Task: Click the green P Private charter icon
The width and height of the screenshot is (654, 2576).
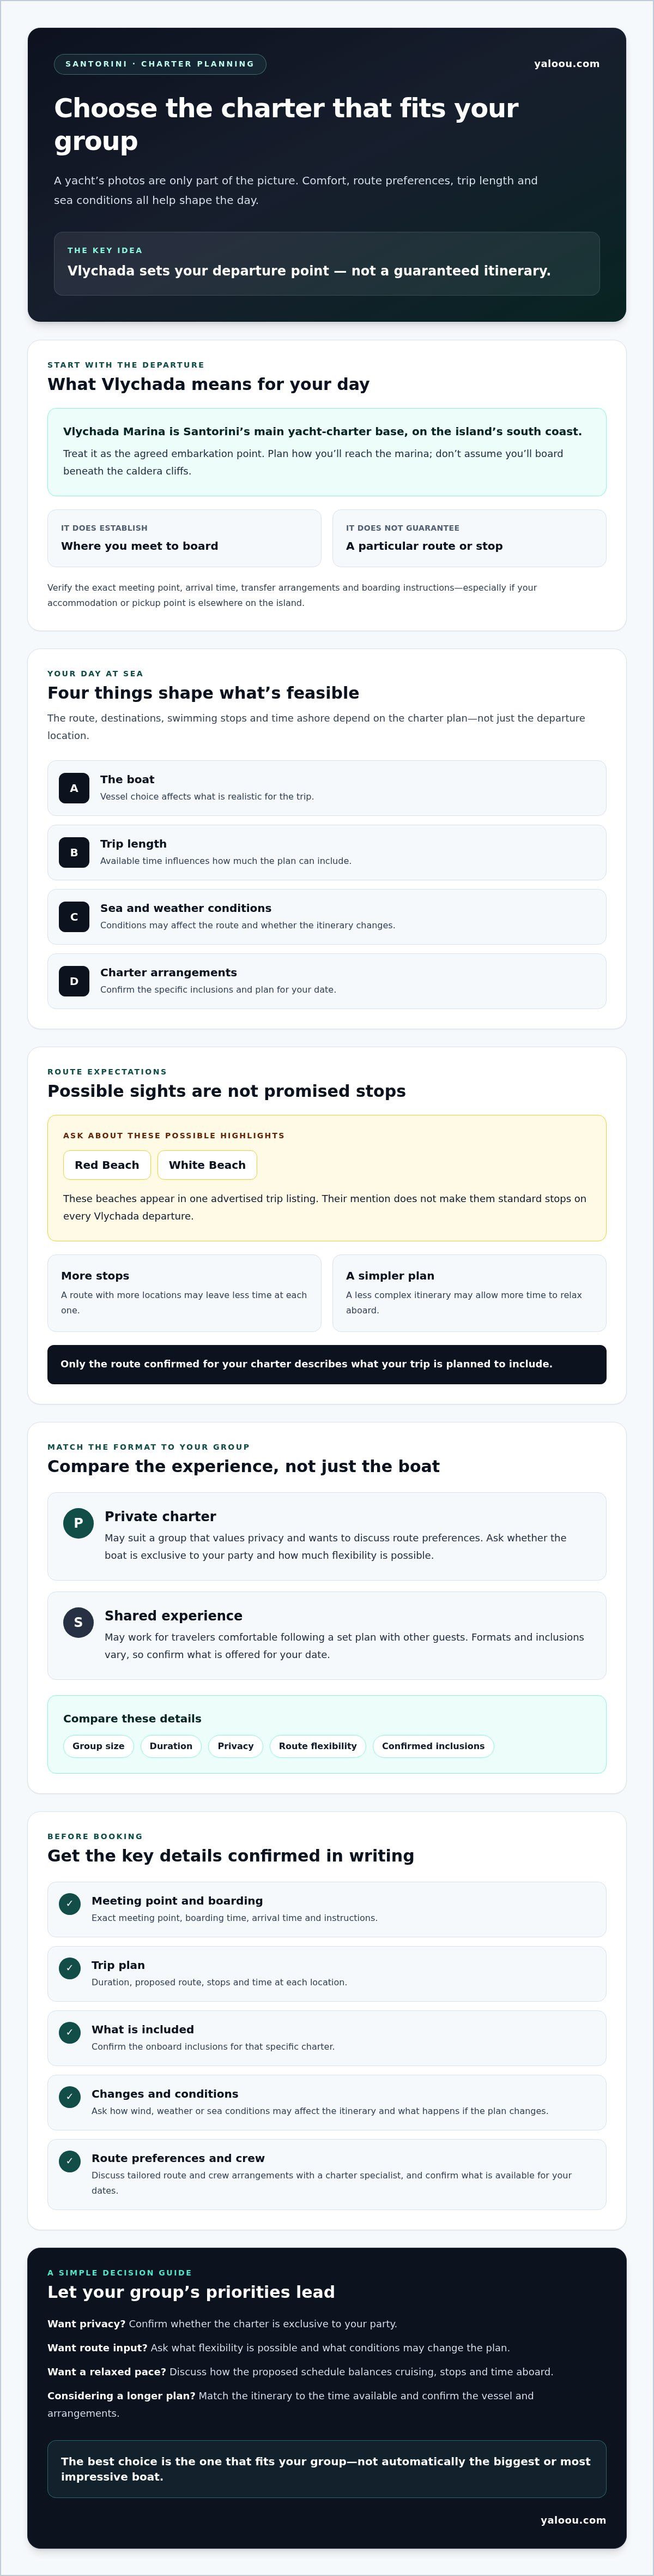Action: coord(78,1523)
